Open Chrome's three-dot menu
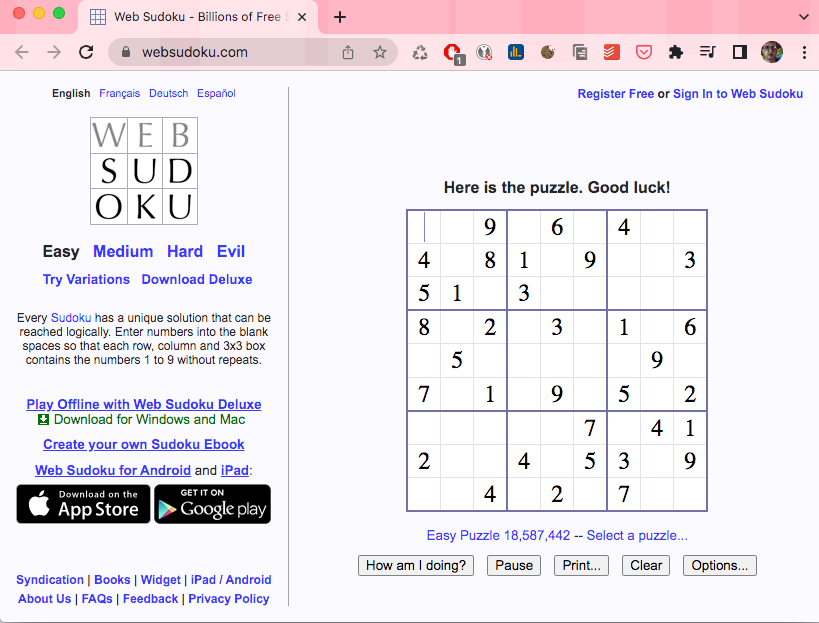This screenshot has height=623, width=819. pos(804,52)
